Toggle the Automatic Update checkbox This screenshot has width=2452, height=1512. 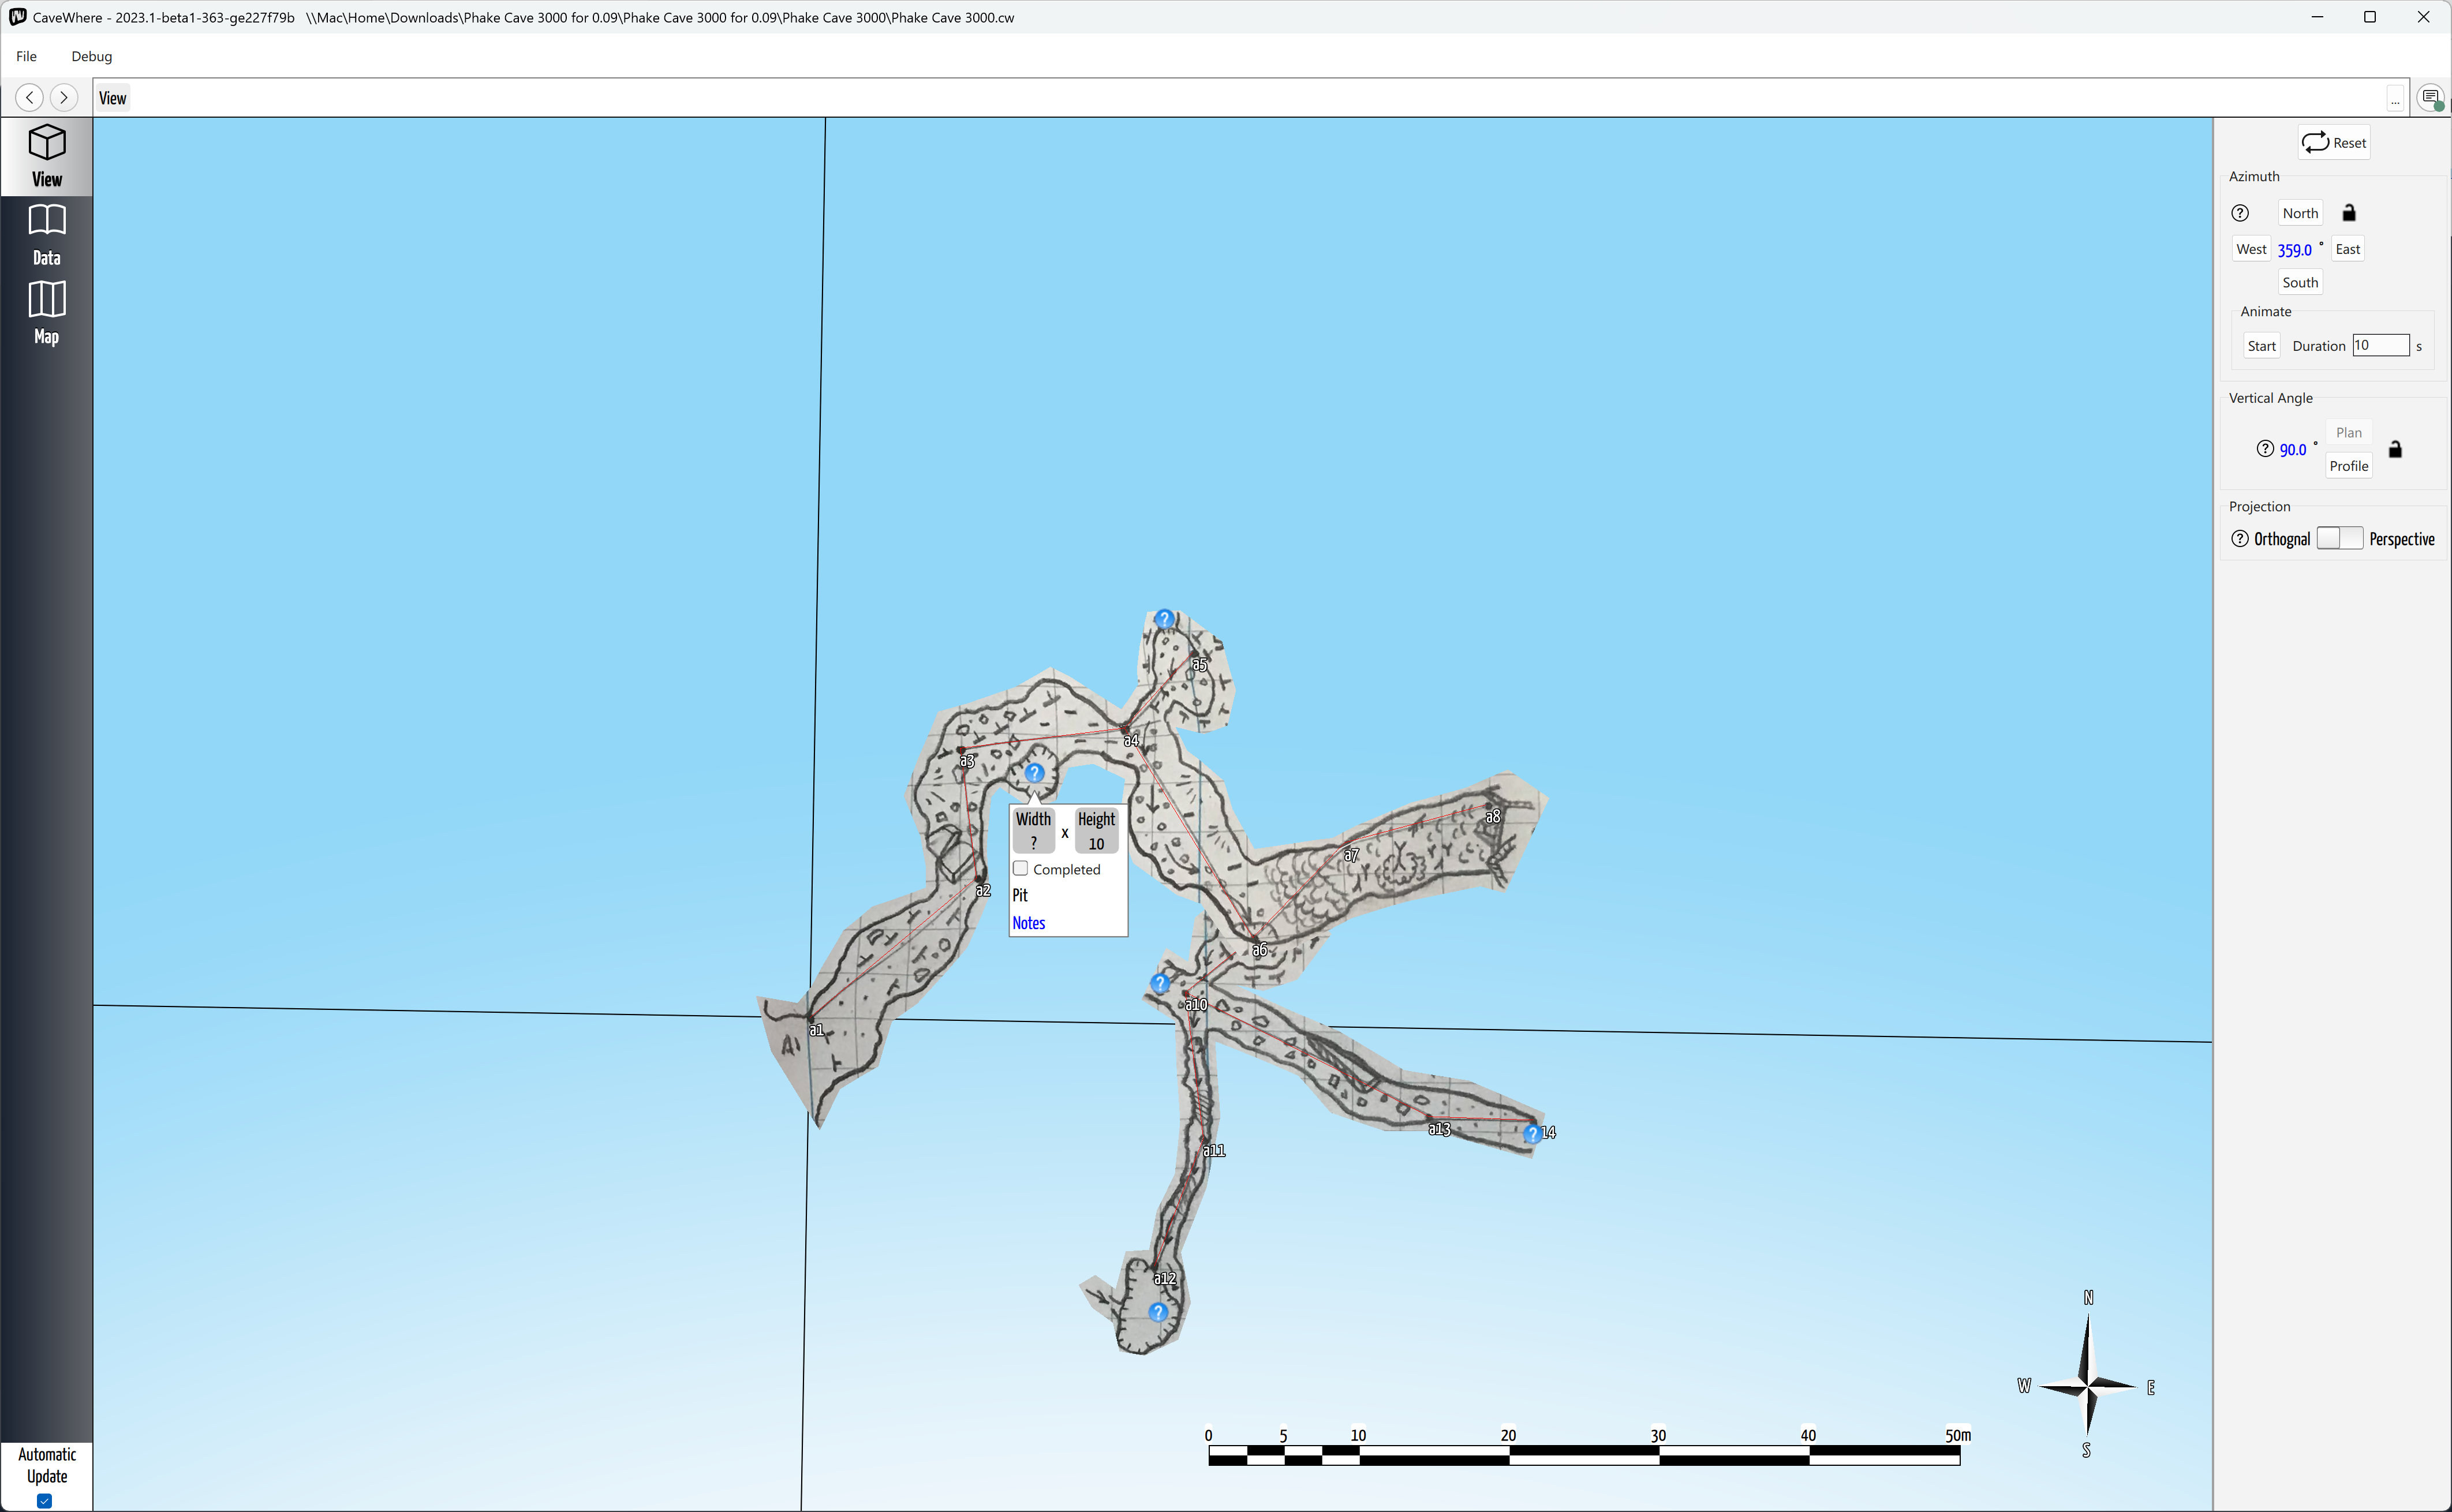point(44,1500)
